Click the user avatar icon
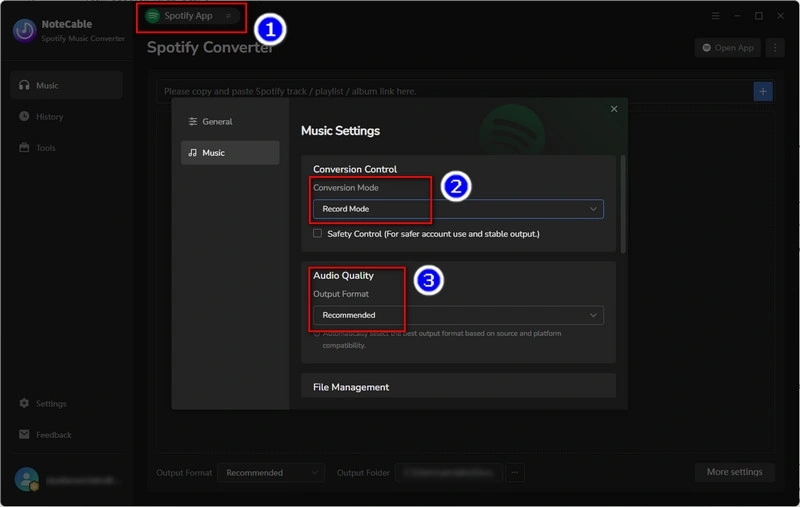 point(26,479)
